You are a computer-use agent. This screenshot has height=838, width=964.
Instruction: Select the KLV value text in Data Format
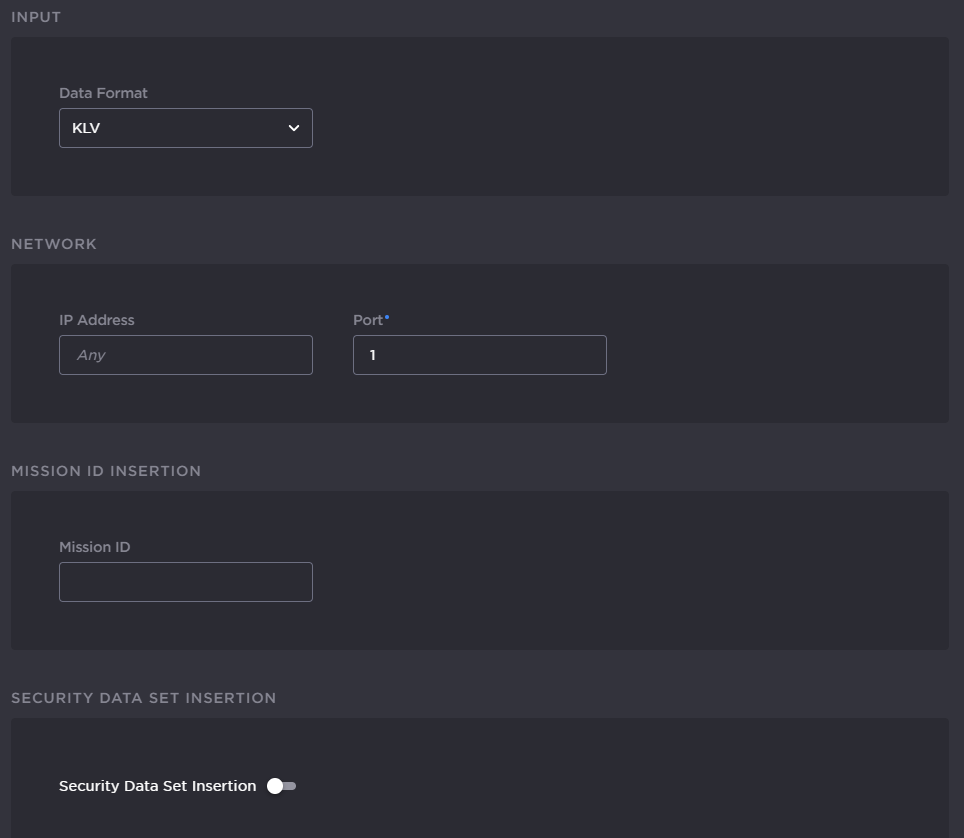click(x=86, y=128)
